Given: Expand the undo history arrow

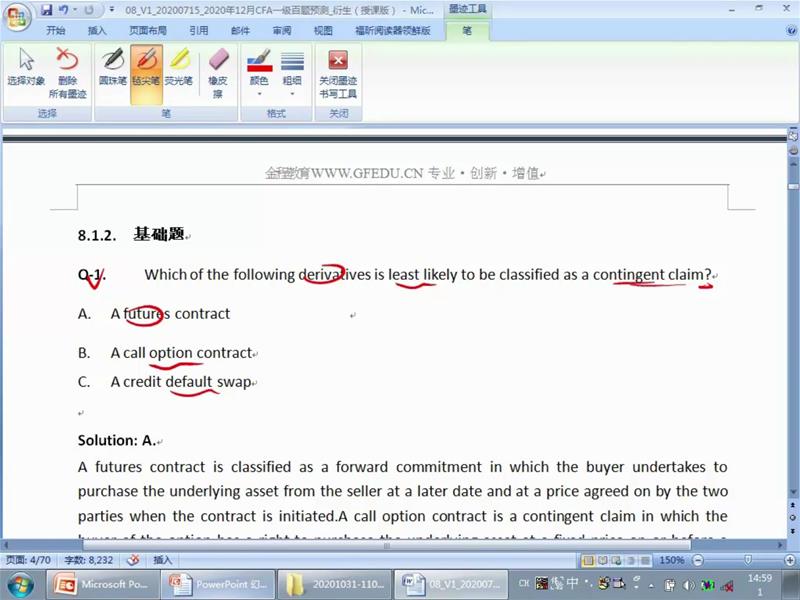Looking at the screenshot, I should tap(75, 9).
